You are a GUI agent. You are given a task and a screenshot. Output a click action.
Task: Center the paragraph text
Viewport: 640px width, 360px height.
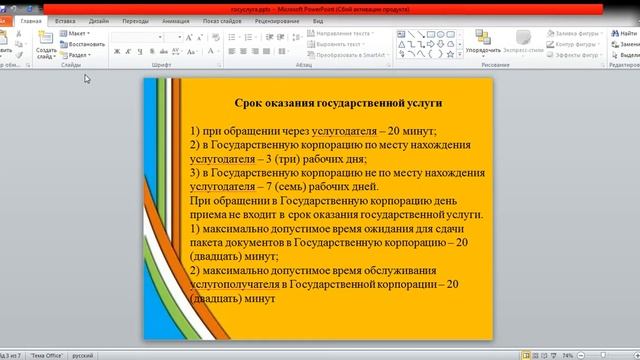tap(243, 51)
